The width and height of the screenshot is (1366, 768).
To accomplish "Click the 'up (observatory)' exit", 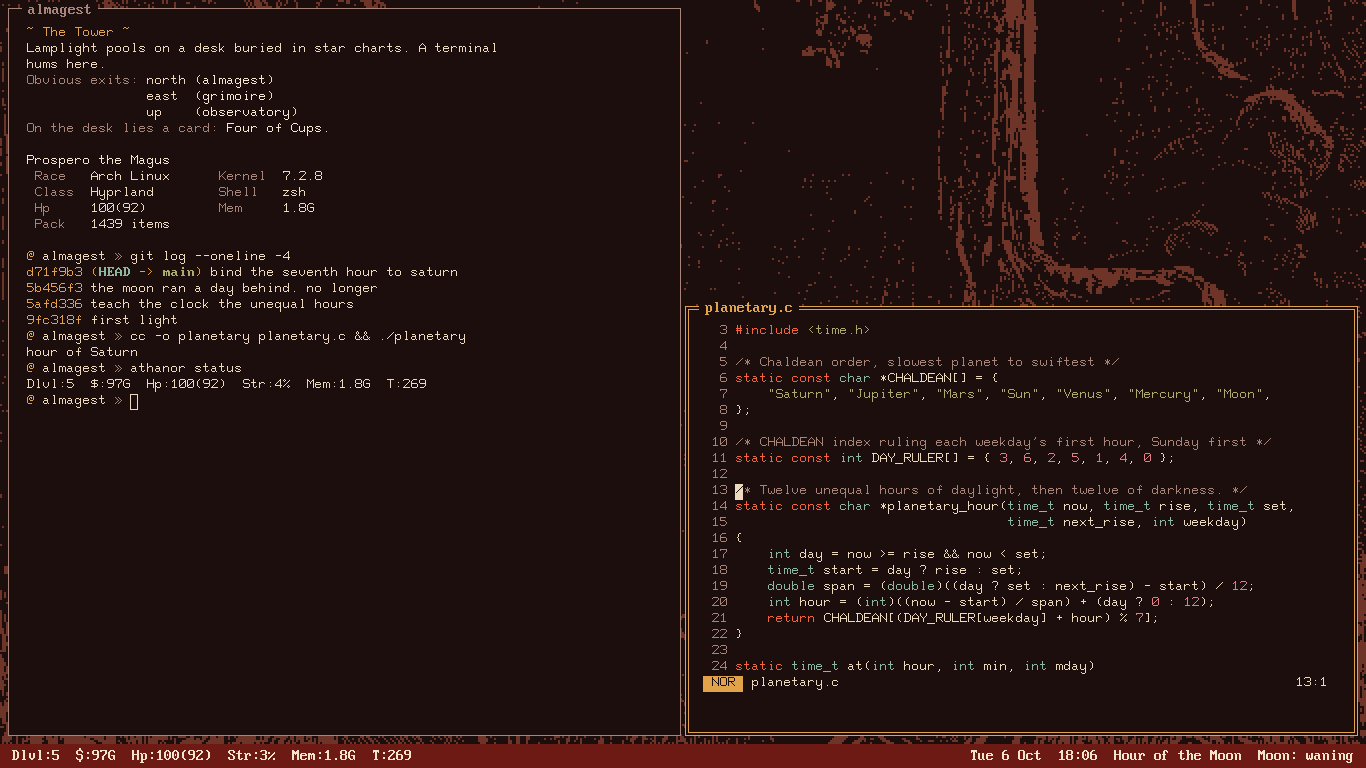I will 222,112.
